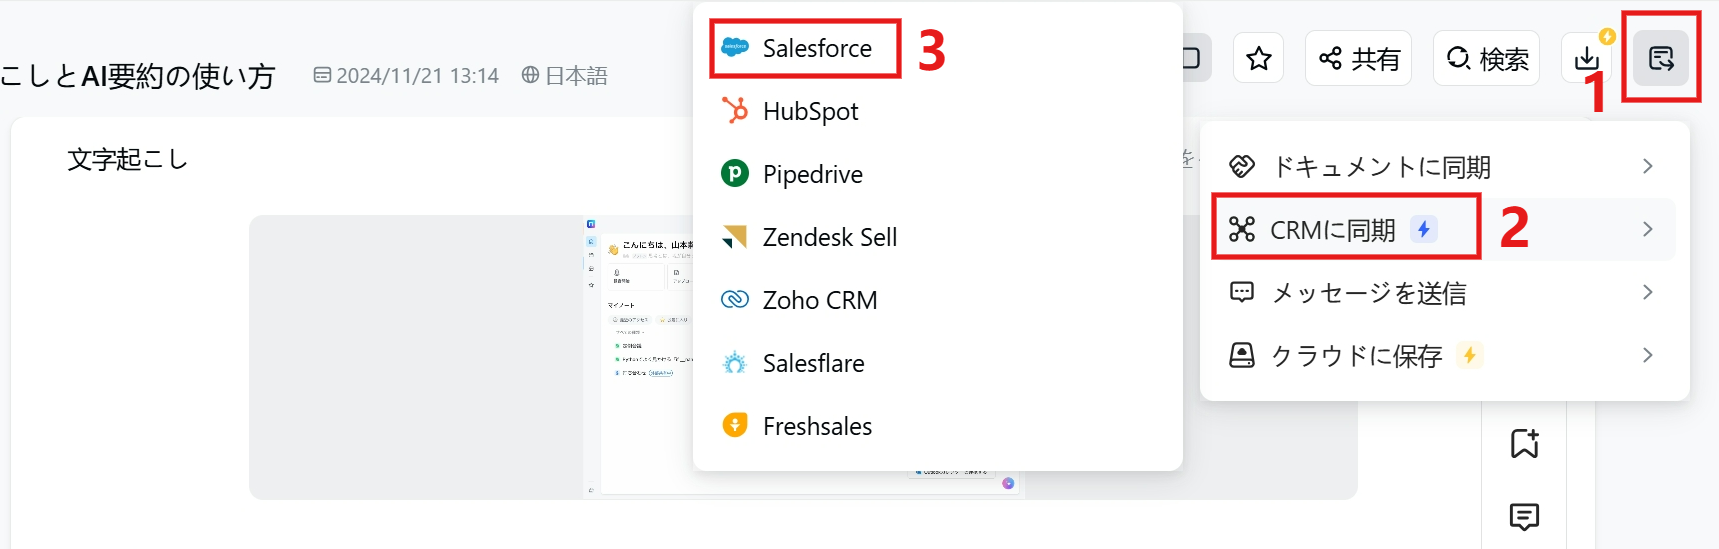Click the cloud drive icon beside クラウドに保存

(x=1242, y=355)
